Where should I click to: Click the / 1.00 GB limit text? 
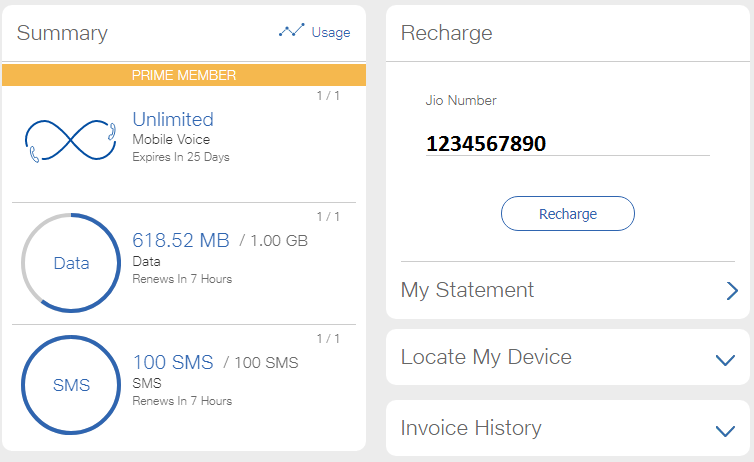pos(274,240)
